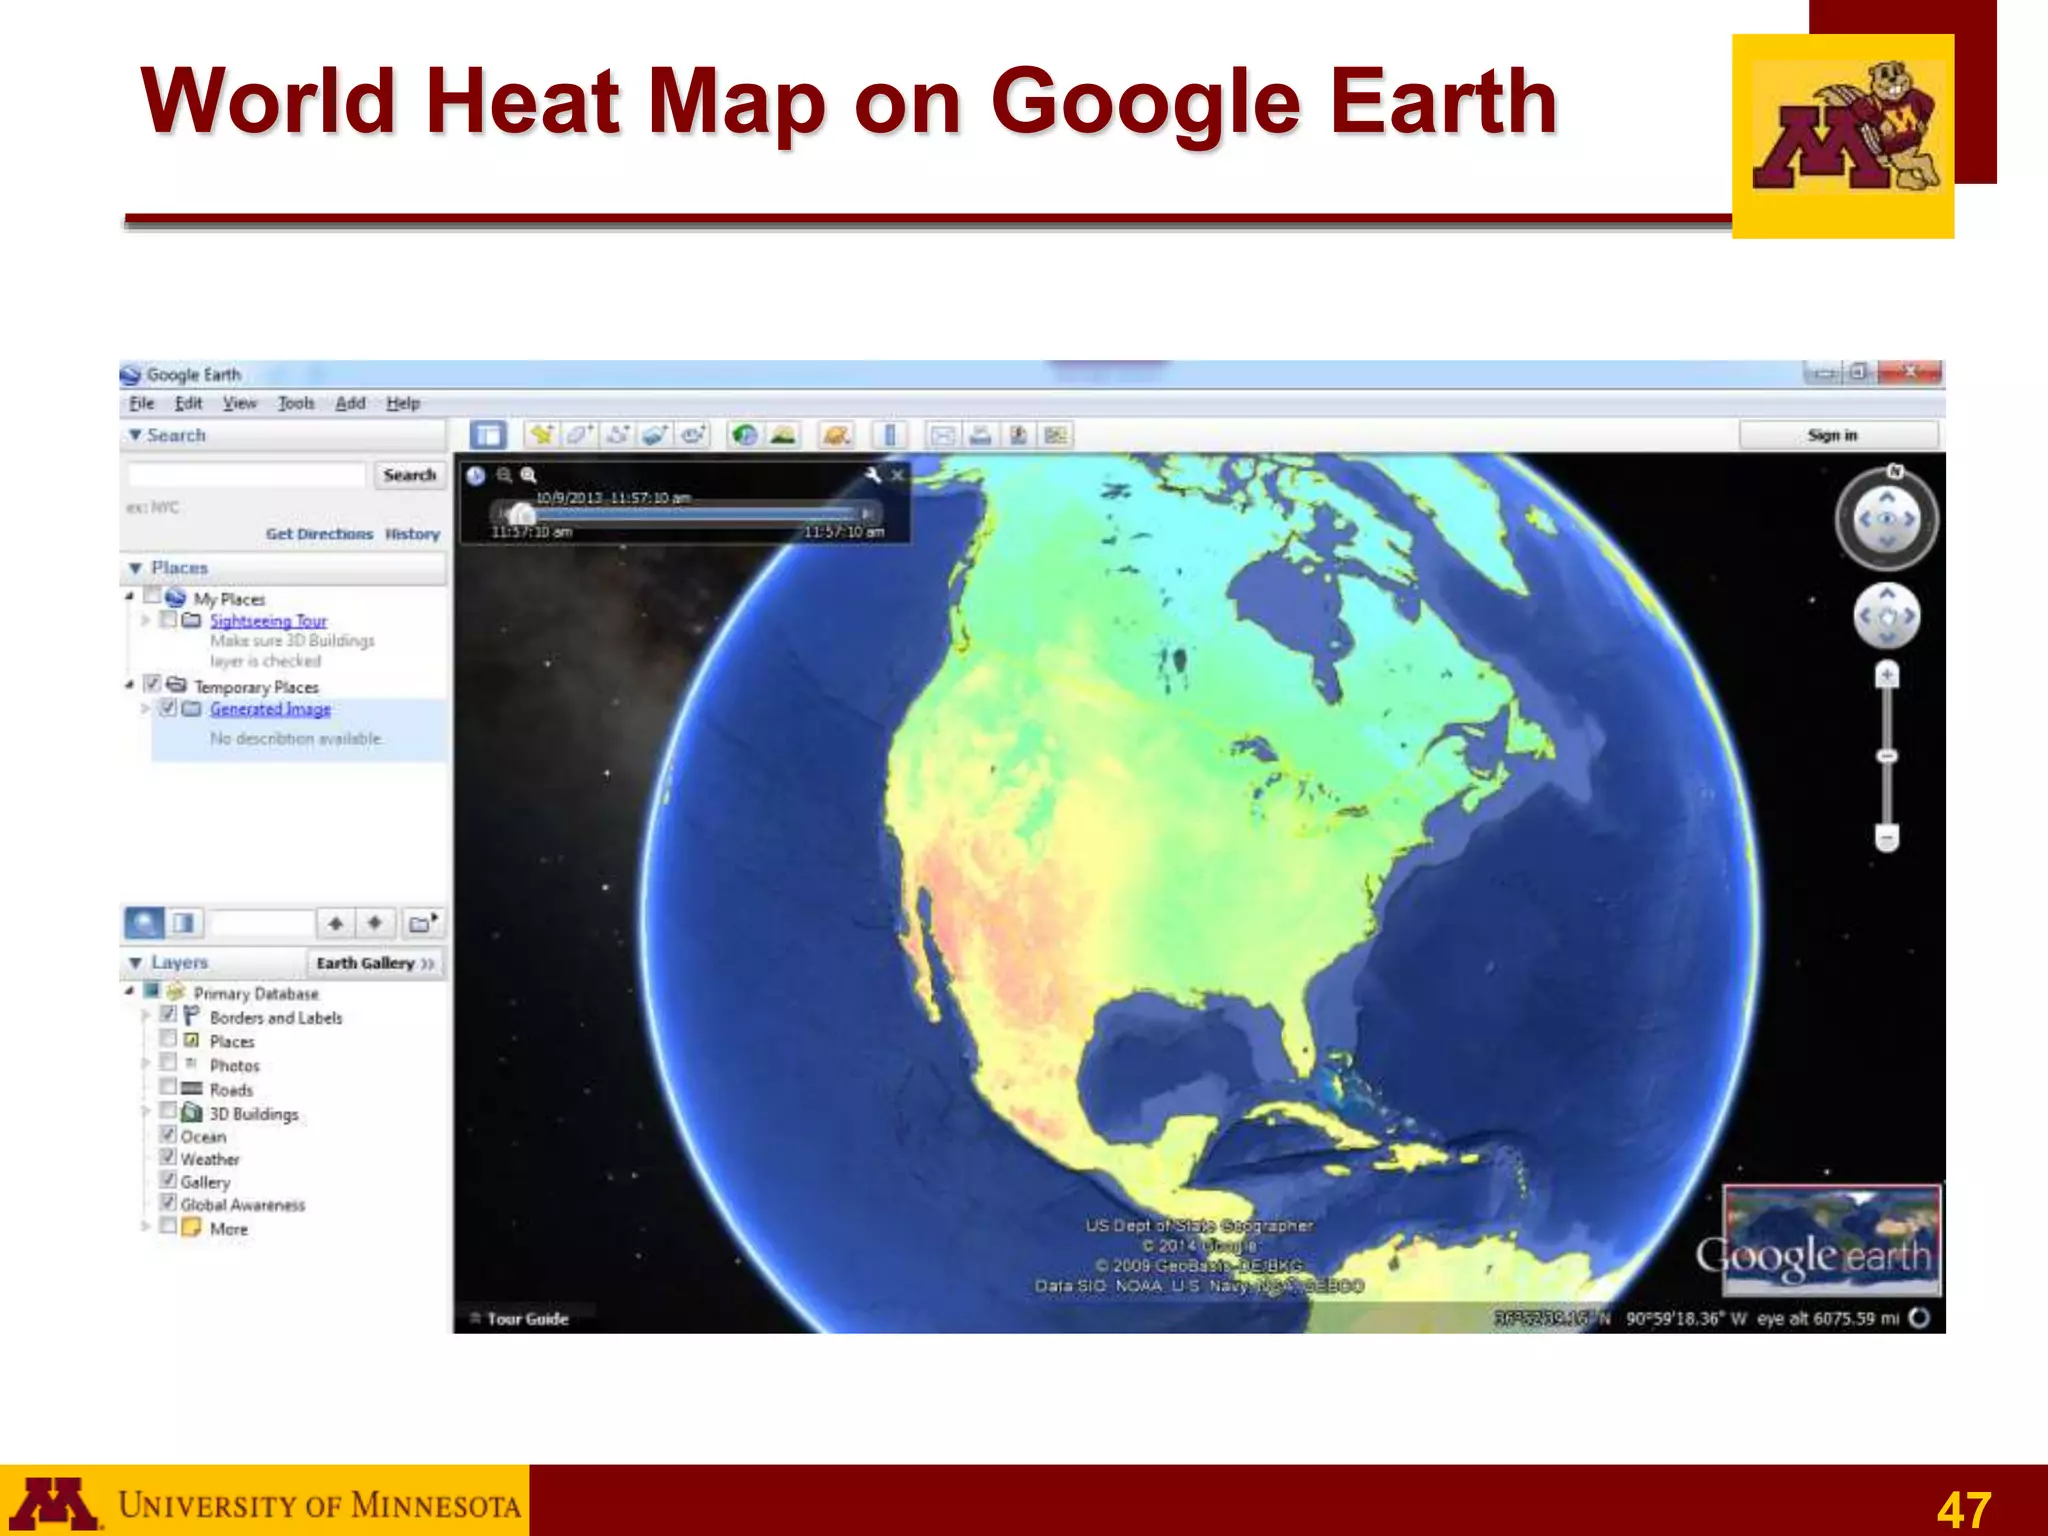Click the Get Directions link
2048x1536 pixels.
(319, 534)
